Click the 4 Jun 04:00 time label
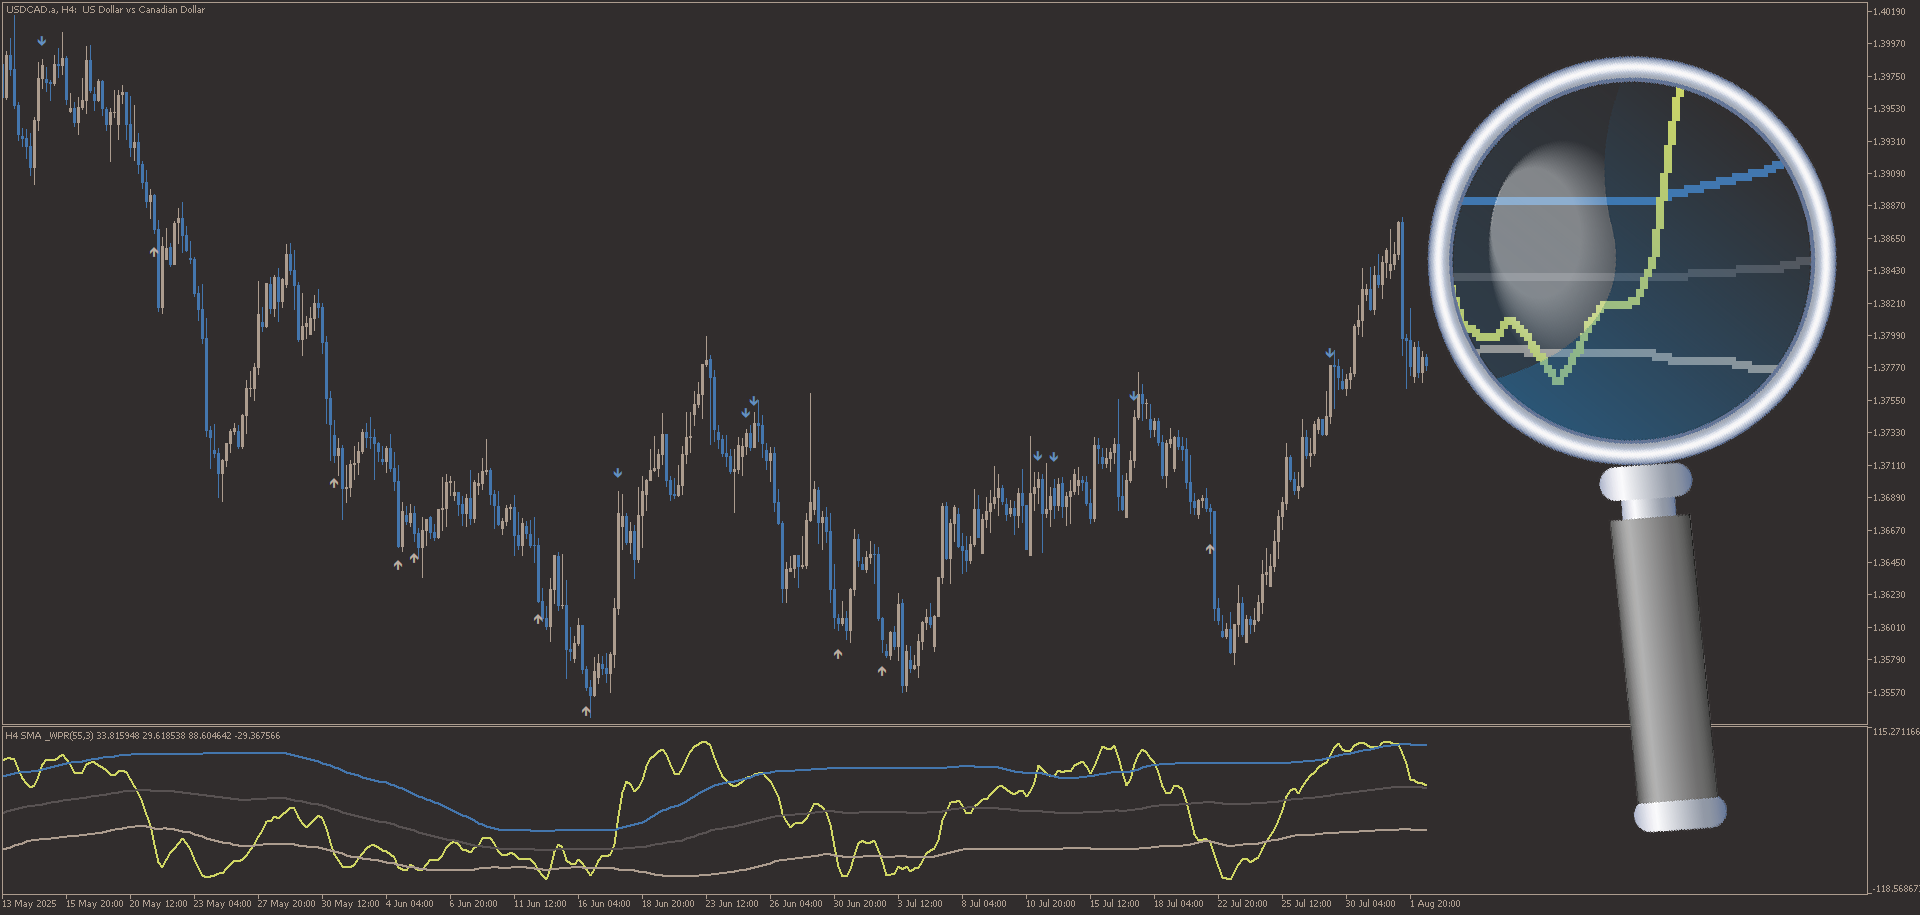Viewport: 1920px width, 915px height. point(410,904)
